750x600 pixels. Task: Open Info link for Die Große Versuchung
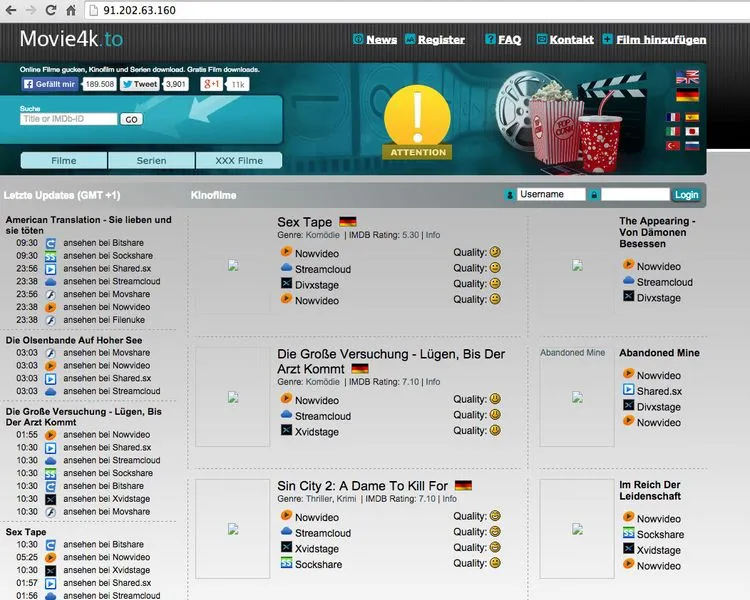point(433,382)
